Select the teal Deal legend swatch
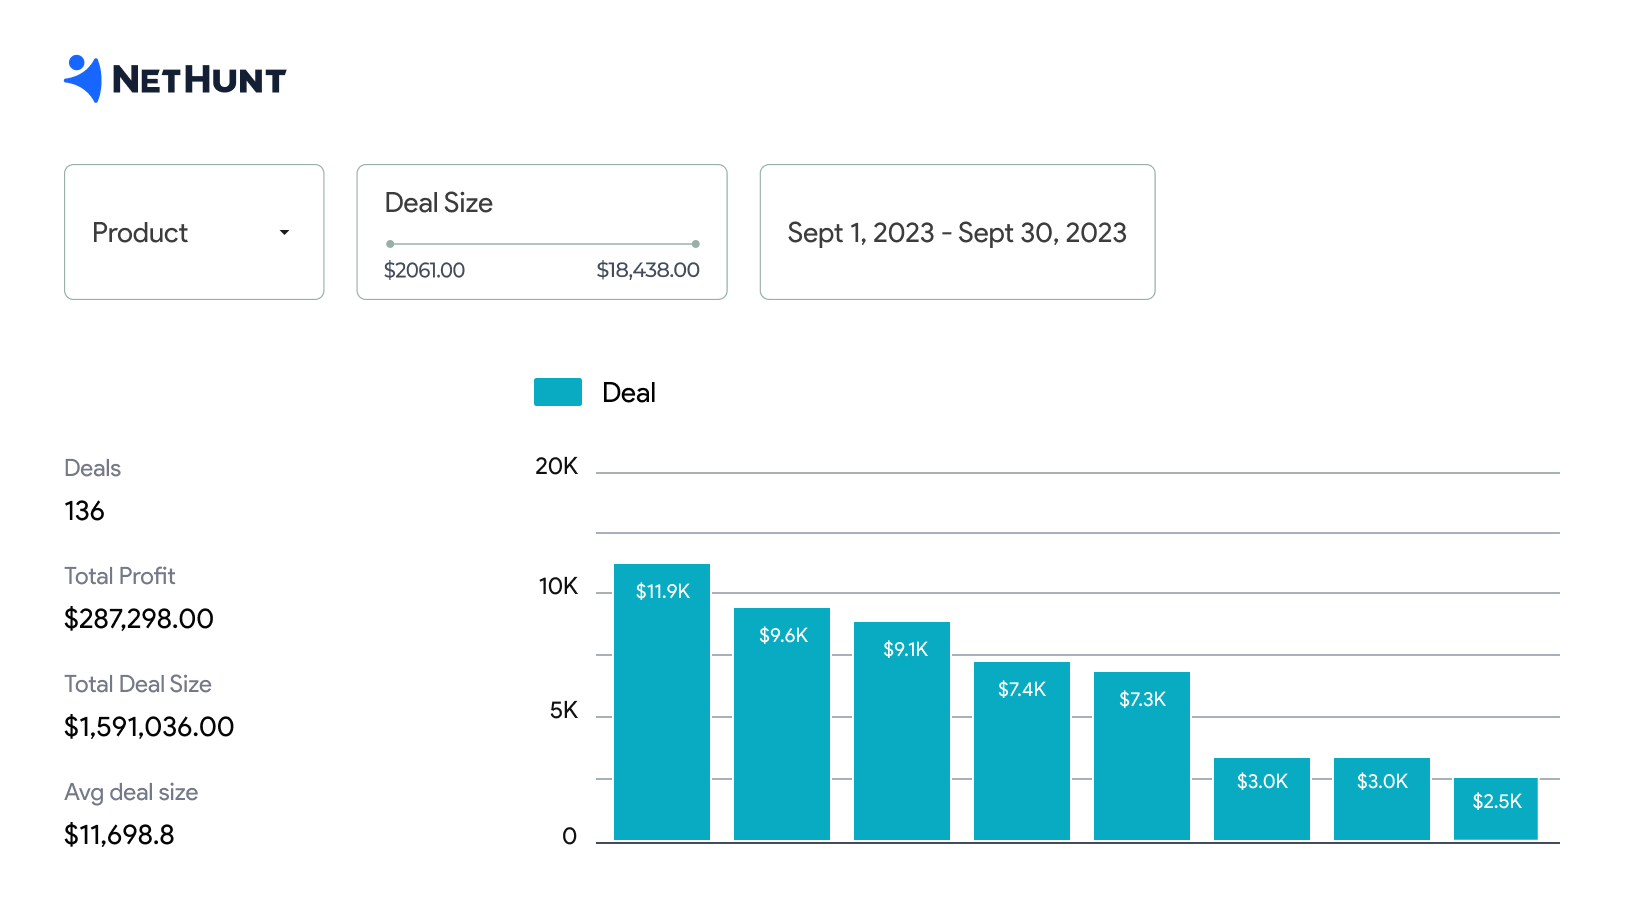Screen dimensions: 1640x900 pos(558,391)
